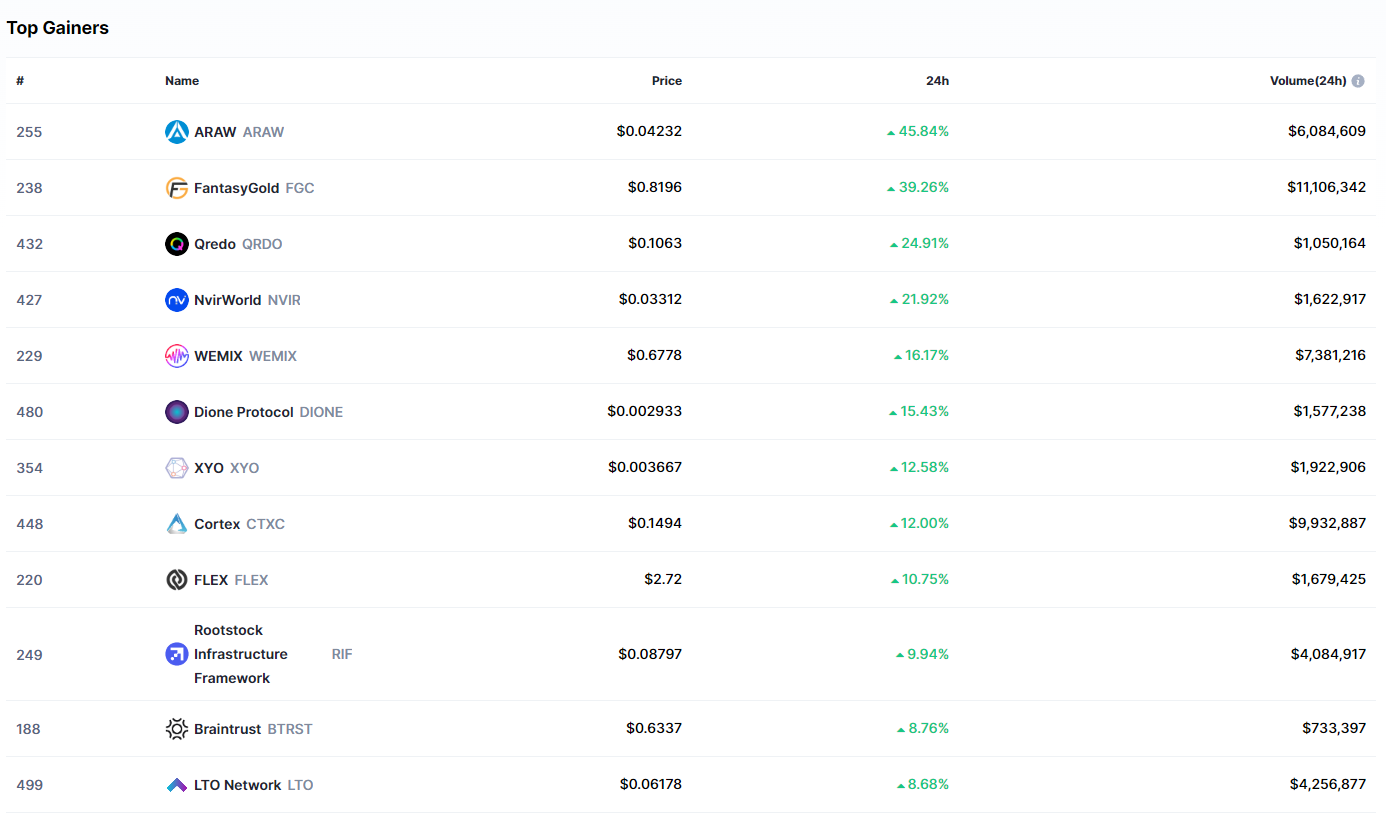
Task: Sort by the Name column header
Action: click(182, 81)
